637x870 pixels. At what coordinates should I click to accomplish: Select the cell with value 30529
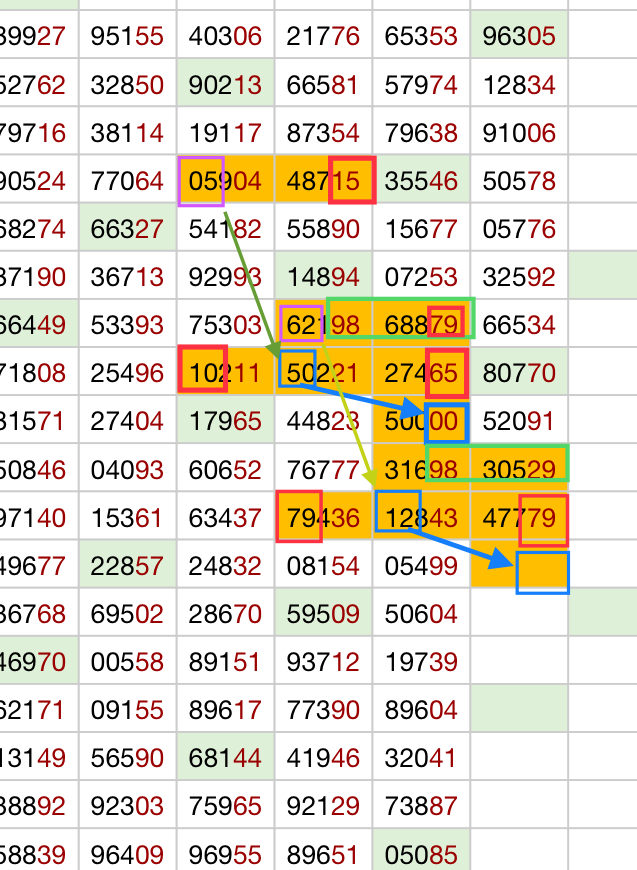(519, 468)
